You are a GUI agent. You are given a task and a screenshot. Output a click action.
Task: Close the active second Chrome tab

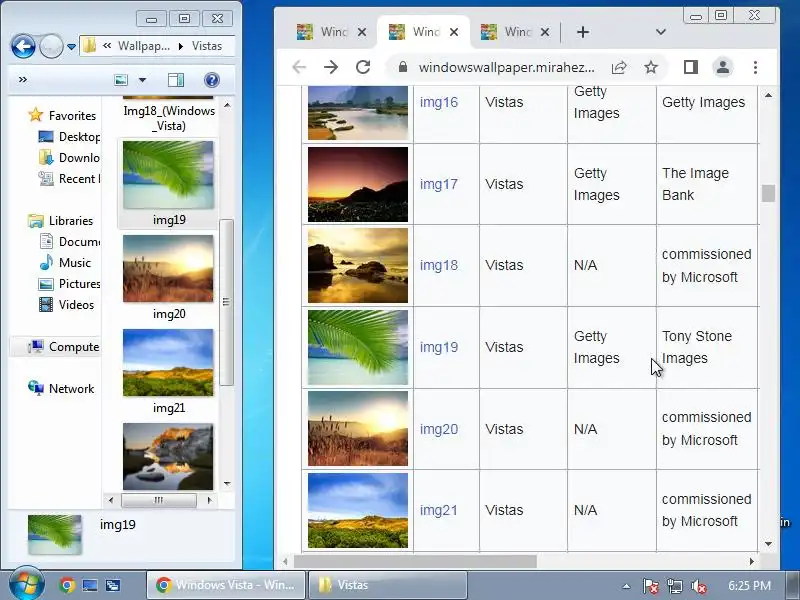[x=454, y=32]
